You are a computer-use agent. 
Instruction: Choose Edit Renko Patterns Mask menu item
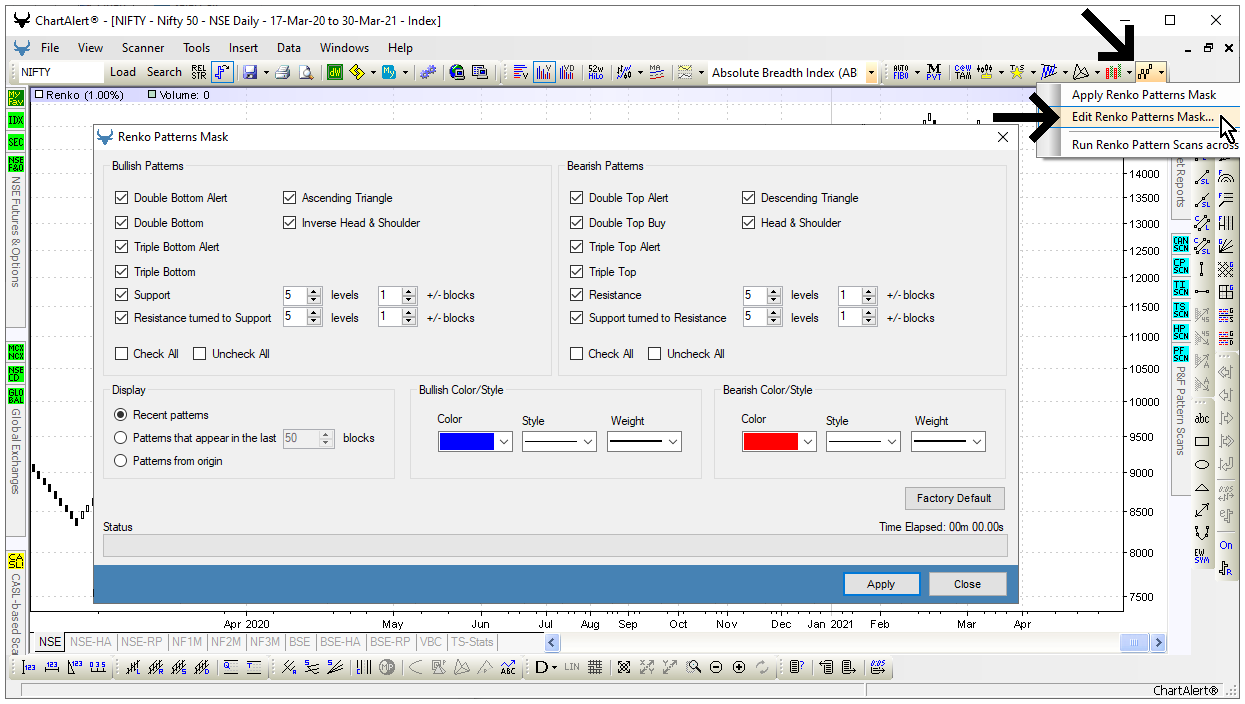pos(1143,117)
